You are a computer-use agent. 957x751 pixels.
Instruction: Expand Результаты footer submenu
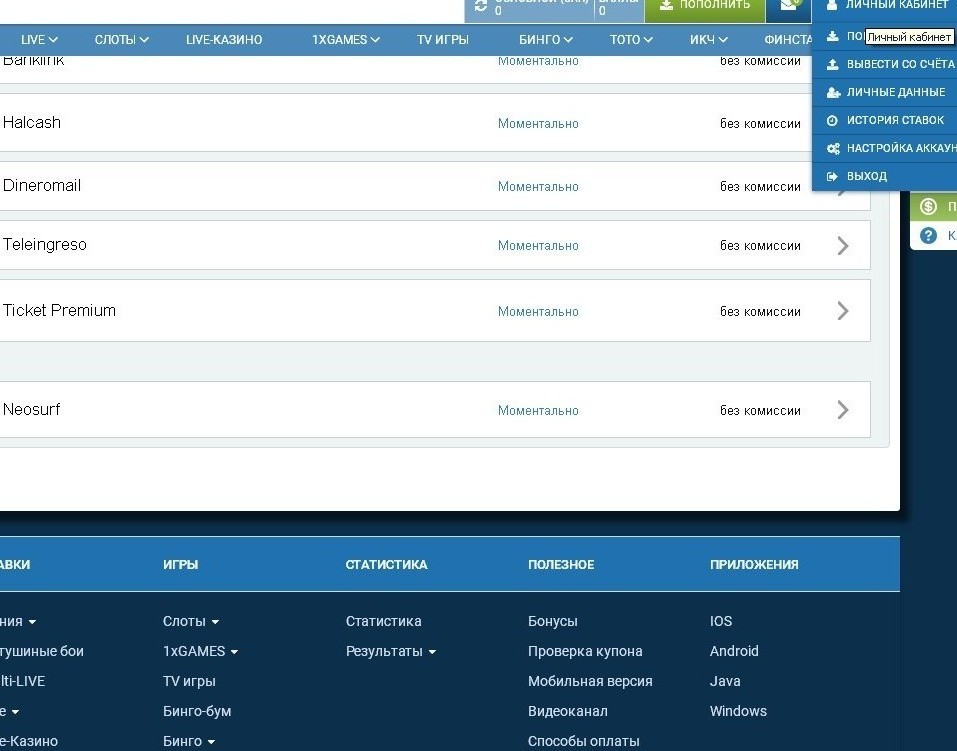pos(391,651)
